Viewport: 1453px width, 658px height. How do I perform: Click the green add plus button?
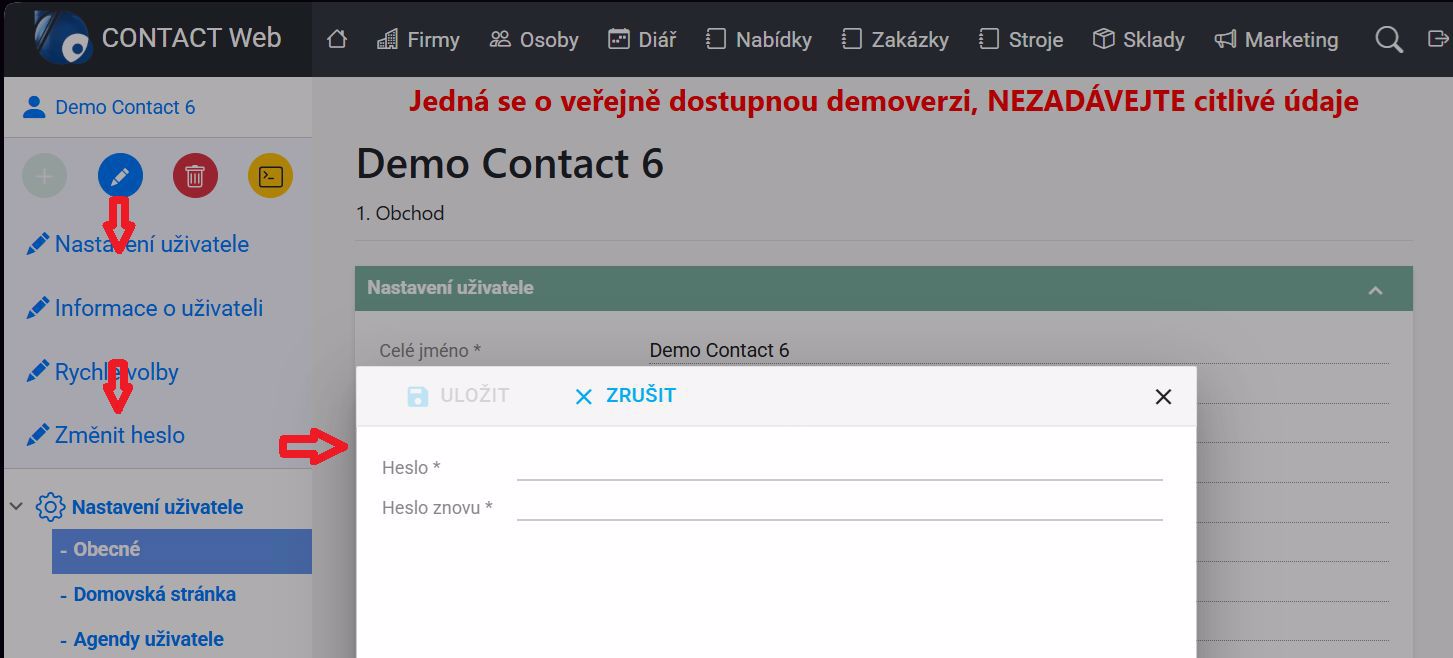point(45,177)
